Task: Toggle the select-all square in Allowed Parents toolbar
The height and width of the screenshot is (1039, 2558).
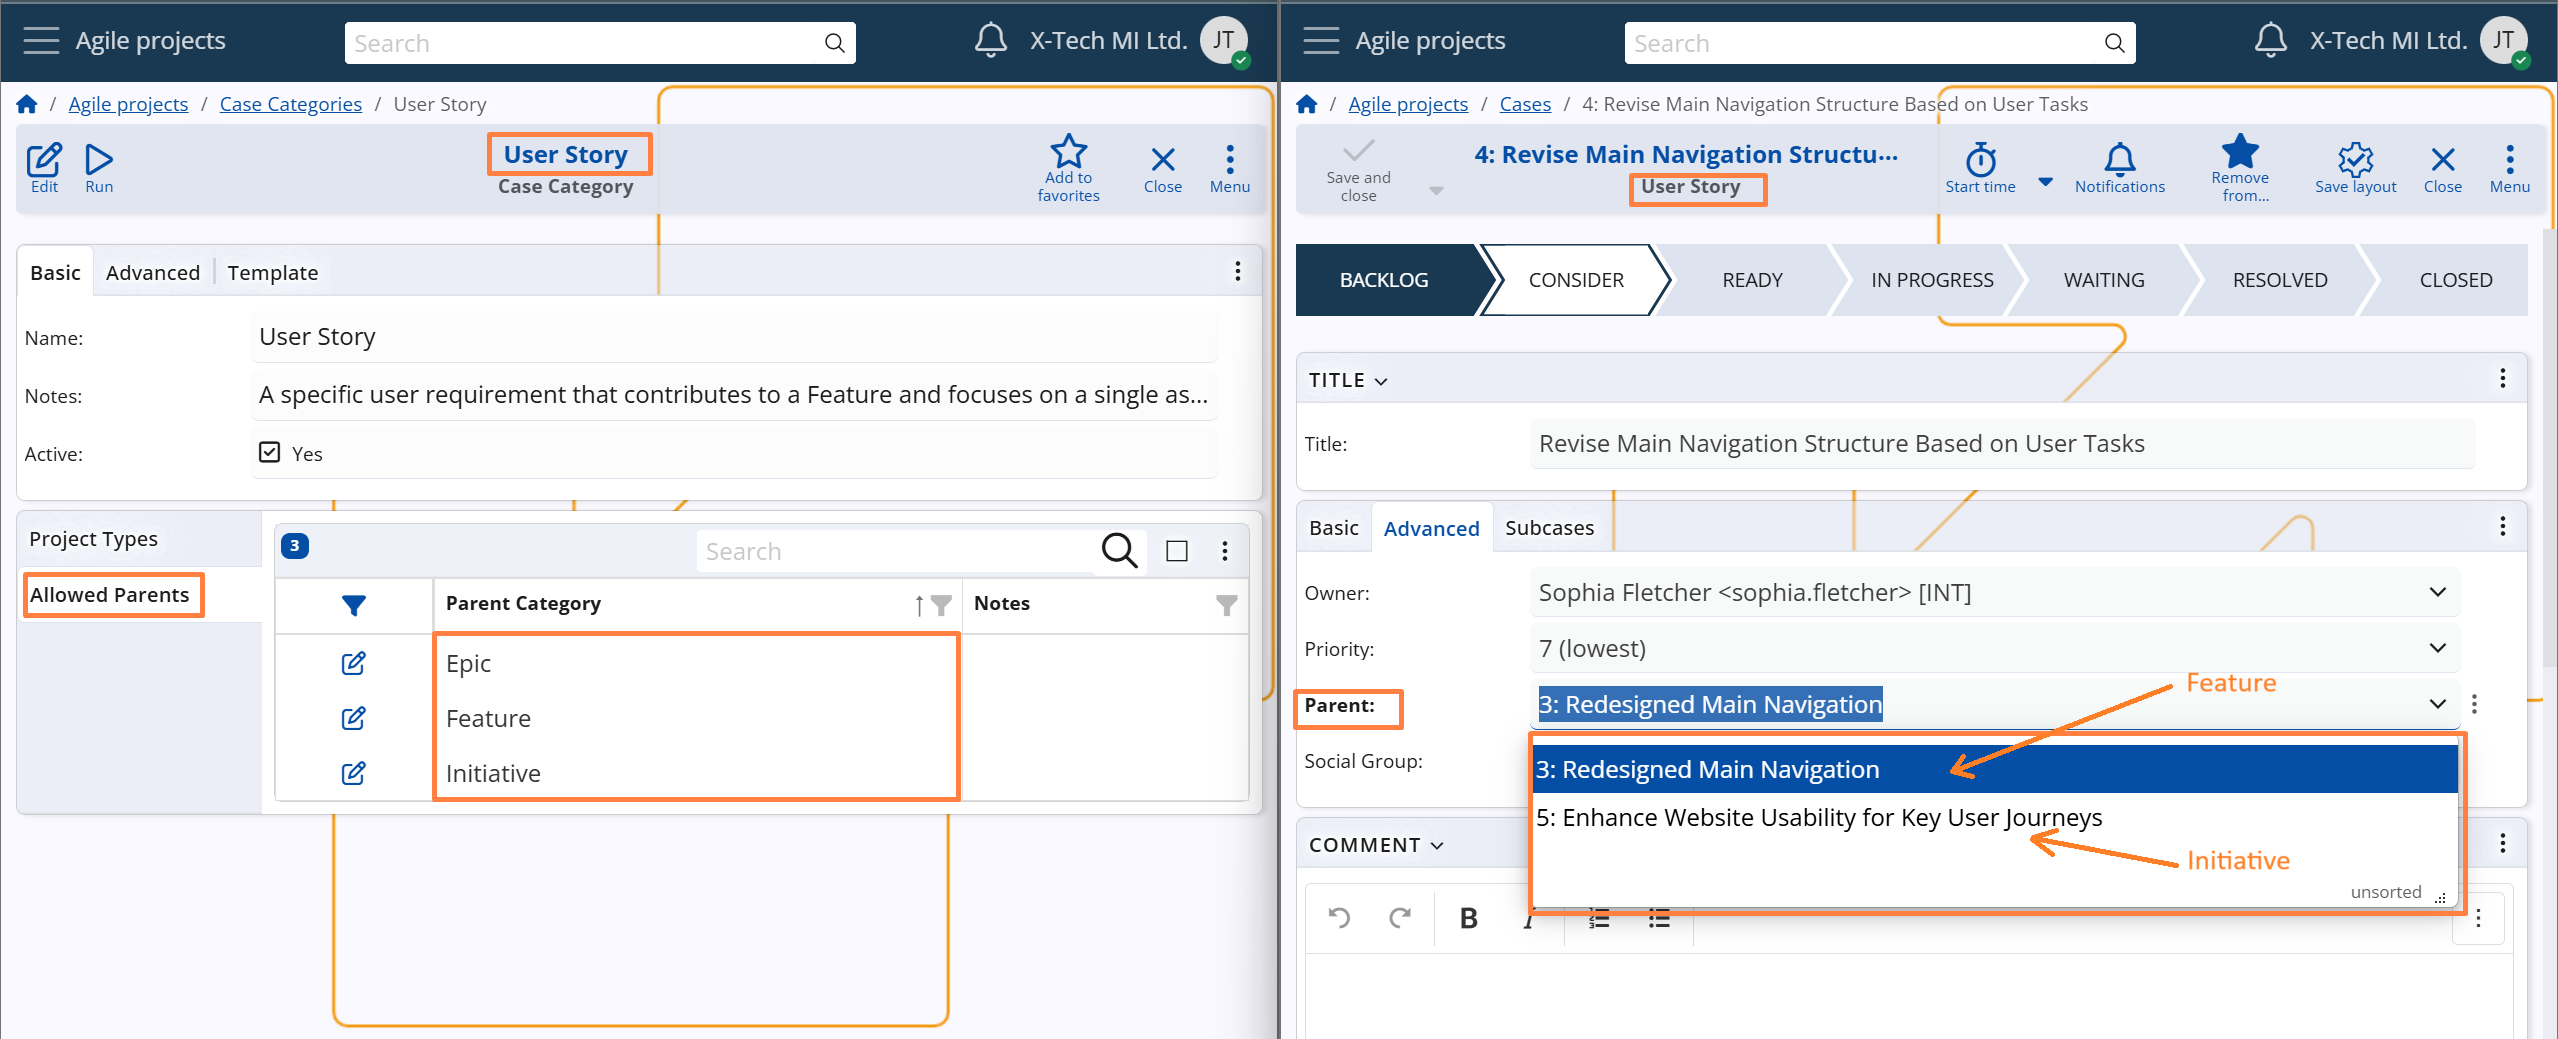Action: (1177, 551)
